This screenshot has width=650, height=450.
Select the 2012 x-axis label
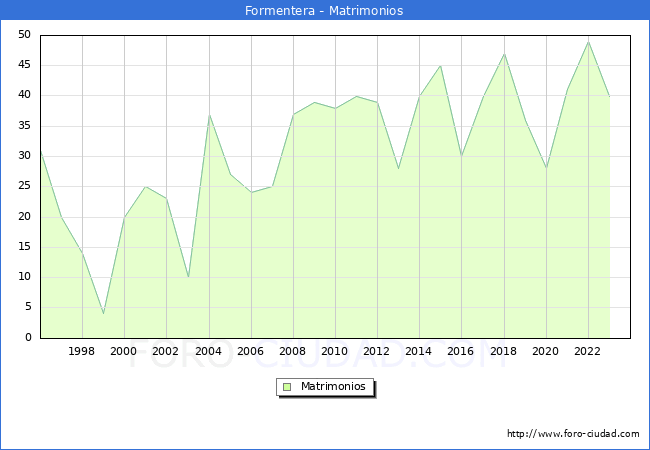376,351
